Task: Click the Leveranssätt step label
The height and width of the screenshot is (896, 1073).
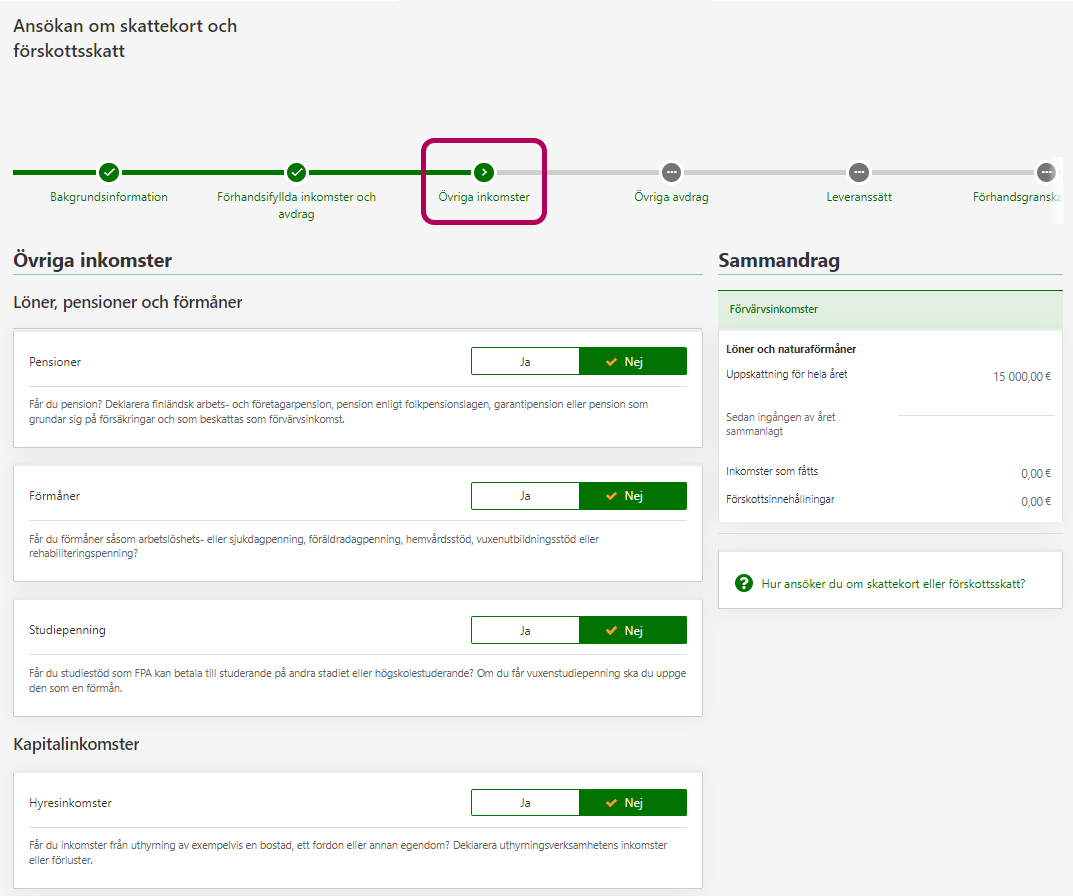Action: click(858, 198)
